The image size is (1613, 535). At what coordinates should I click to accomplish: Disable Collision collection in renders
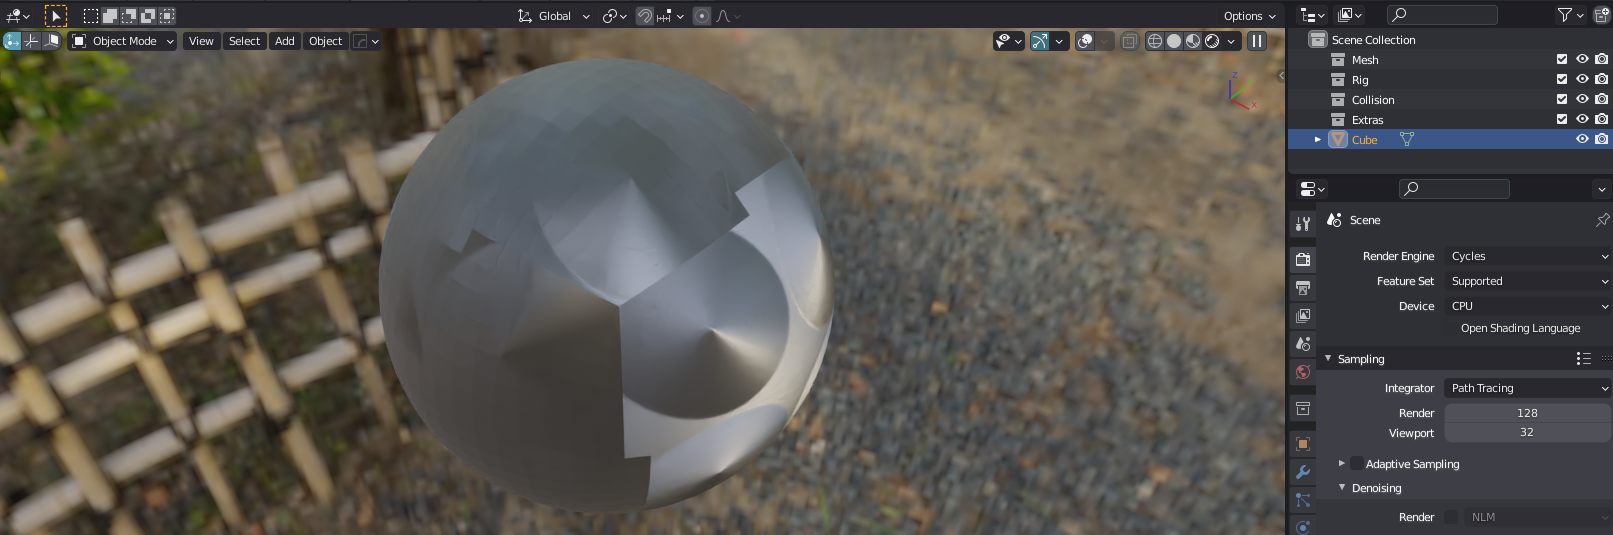[1601, 100]
